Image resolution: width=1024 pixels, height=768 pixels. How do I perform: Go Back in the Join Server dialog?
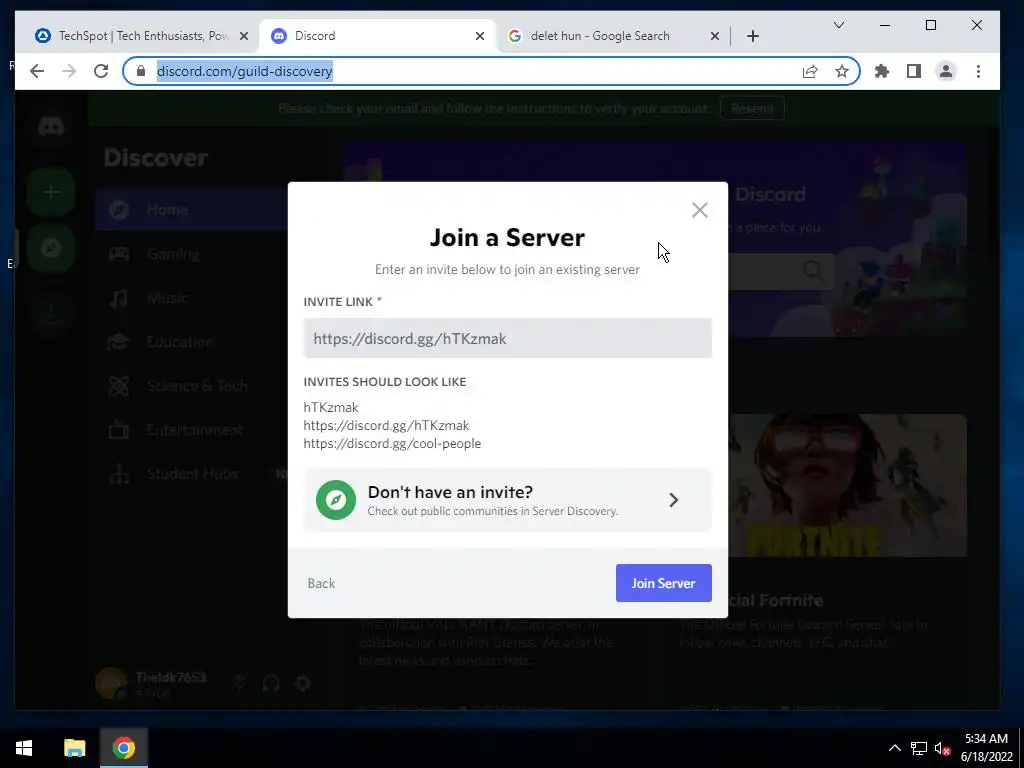click(321, 583)
